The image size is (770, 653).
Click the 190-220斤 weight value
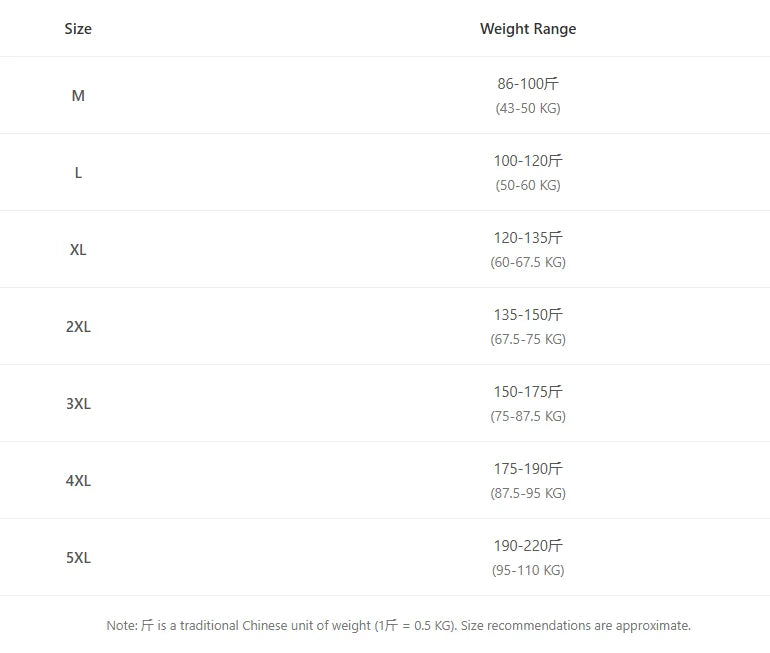click(528, 546)
